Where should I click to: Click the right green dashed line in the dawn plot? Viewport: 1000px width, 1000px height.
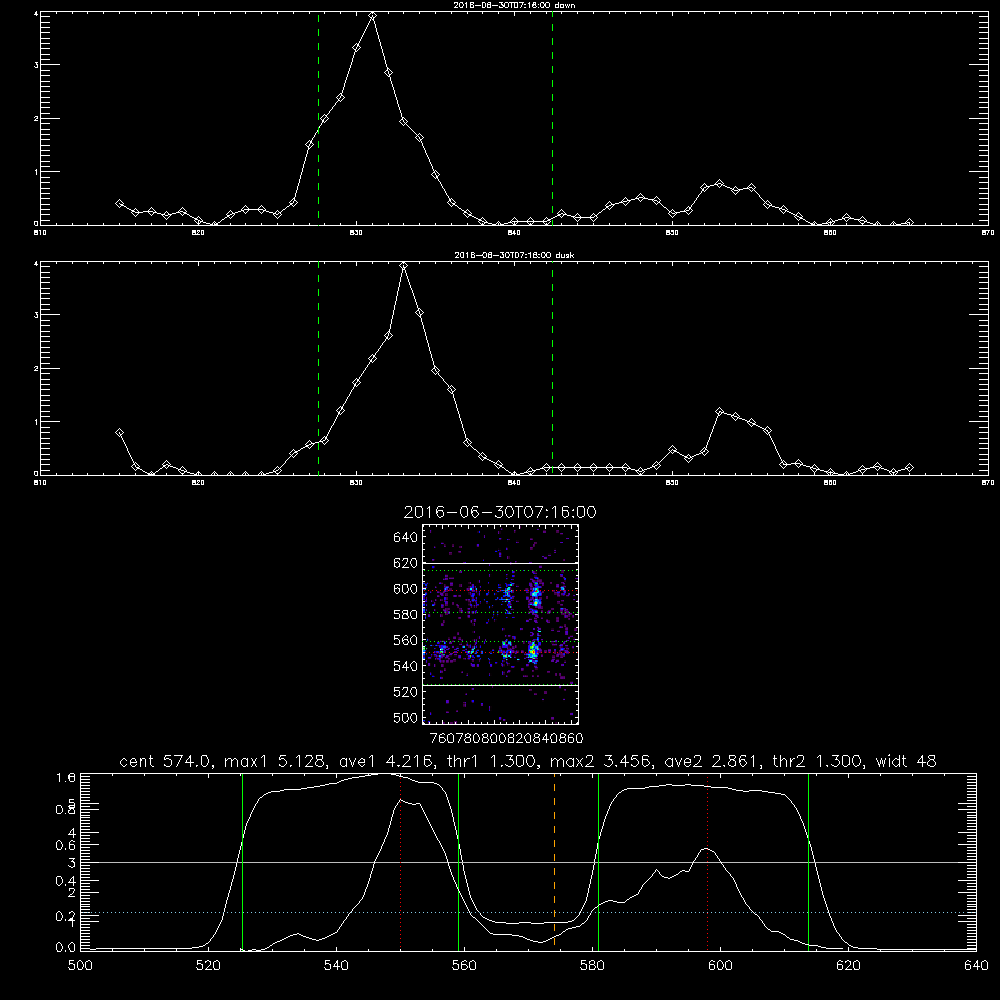pos(552,118)
